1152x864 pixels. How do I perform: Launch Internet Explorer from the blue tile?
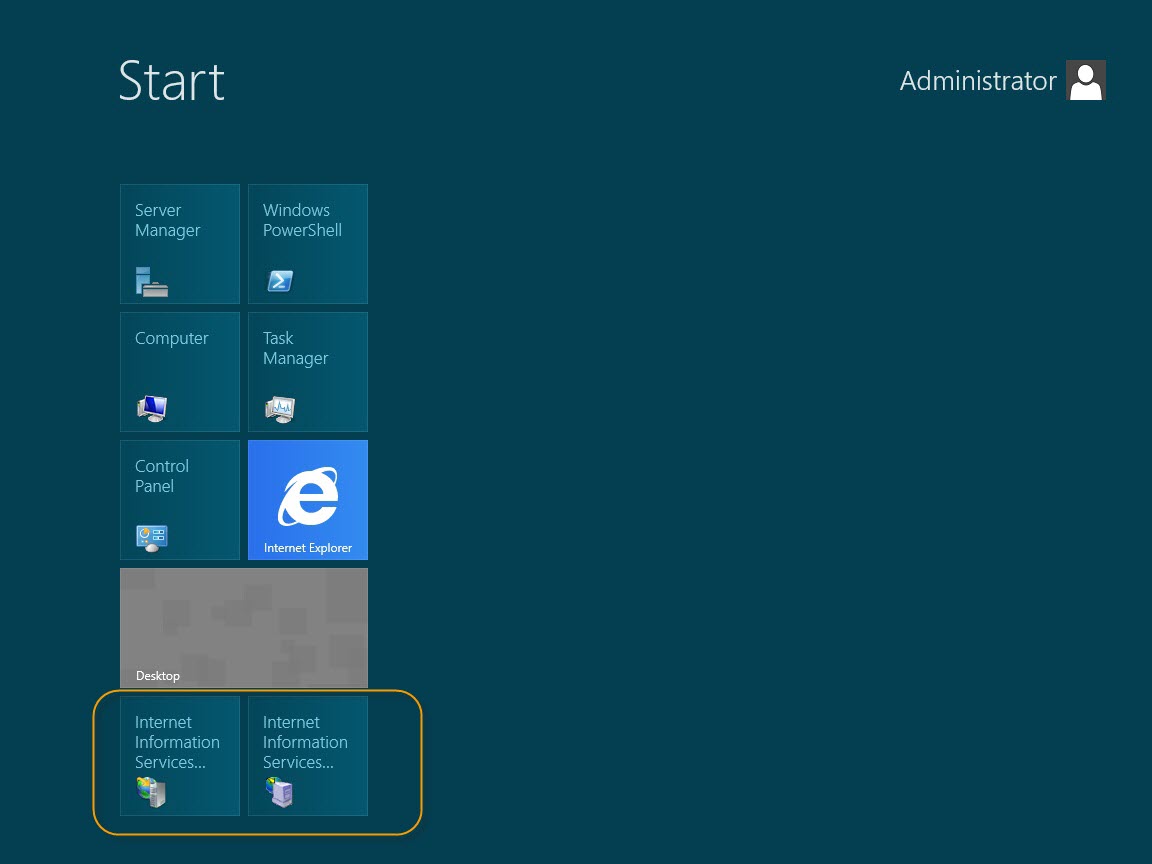[x=308, y=500]
